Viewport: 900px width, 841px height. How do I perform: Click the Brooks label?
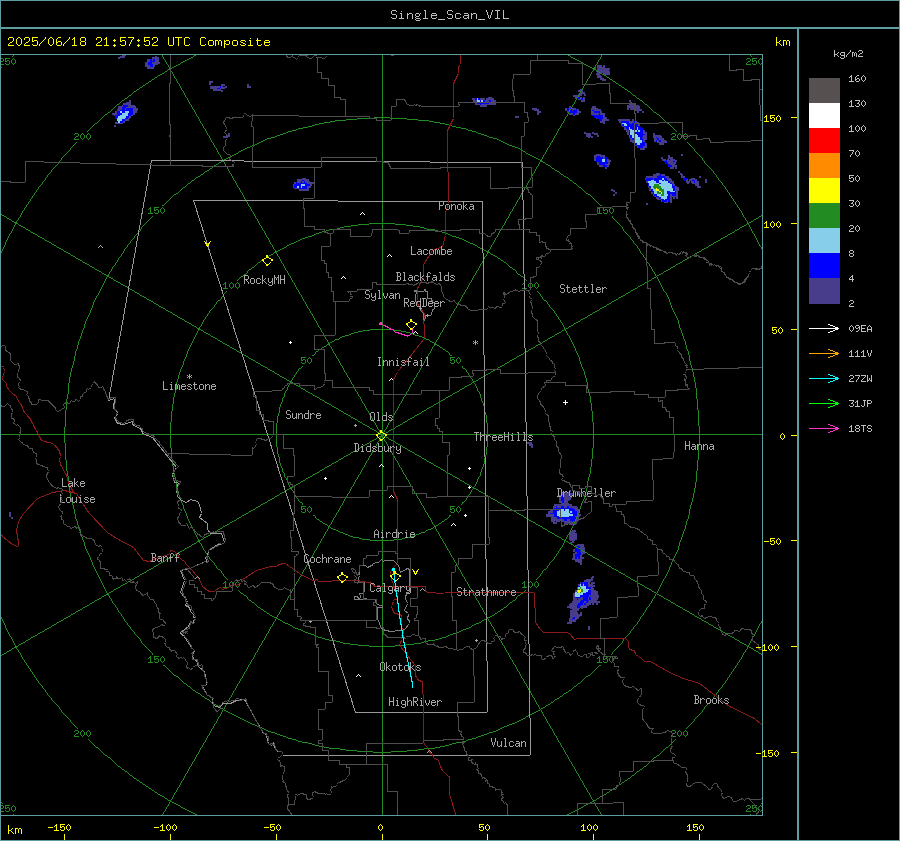point(711,700)
